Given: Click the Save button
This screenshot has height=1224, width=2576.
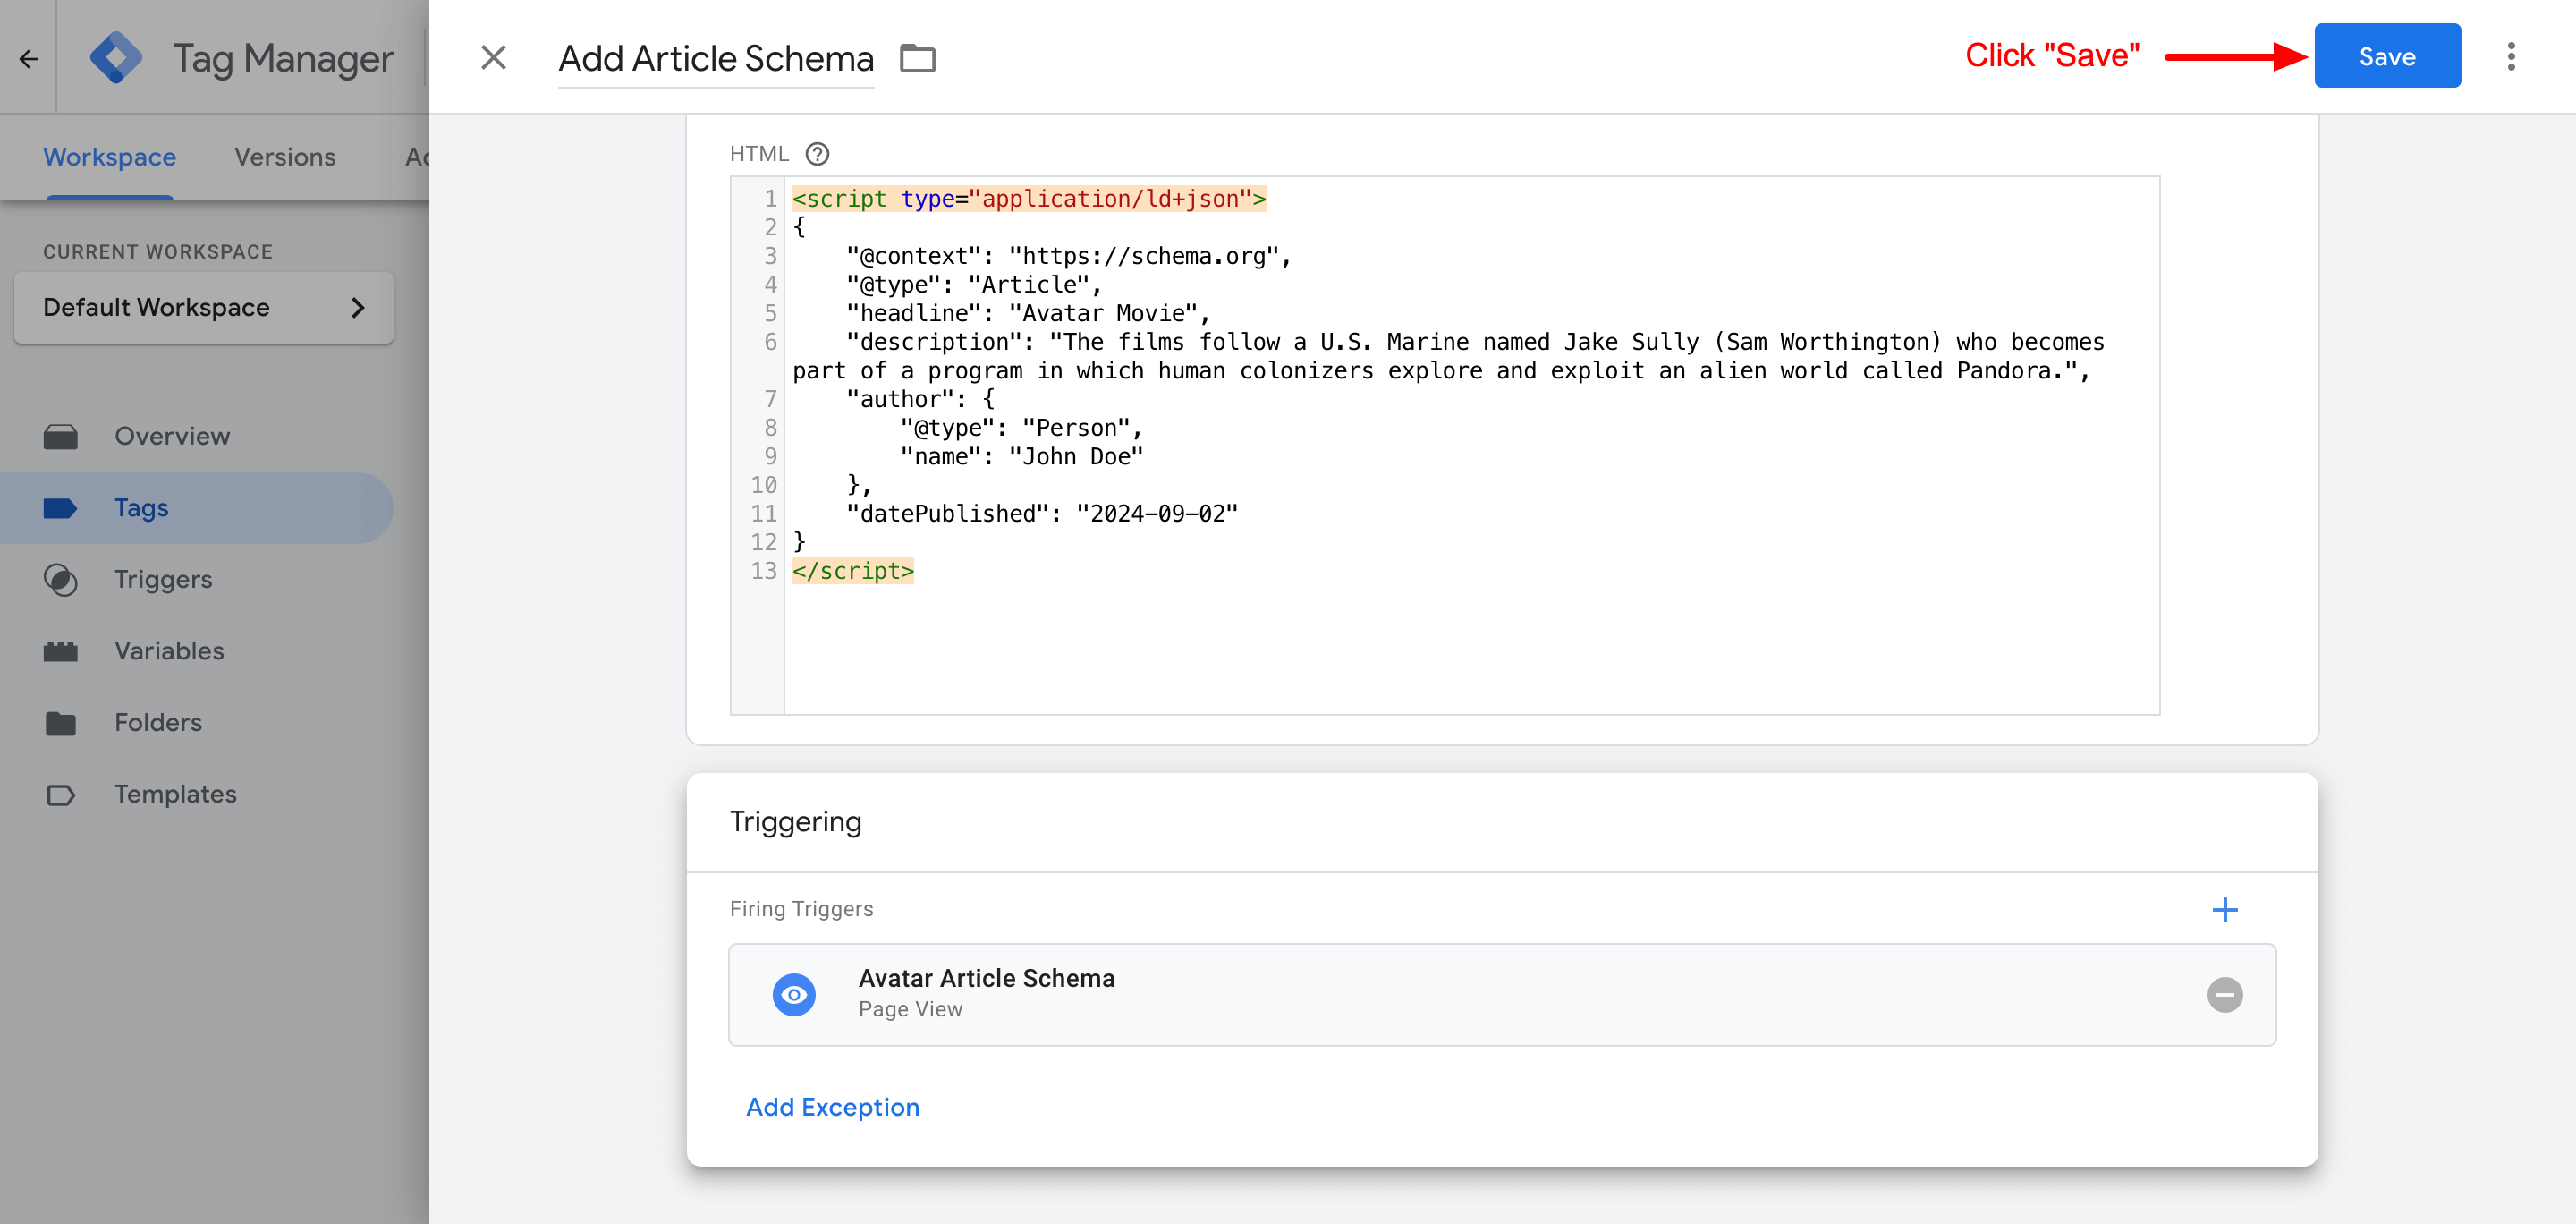Looking at the screenshot, I should click(x=2386, y=56).
